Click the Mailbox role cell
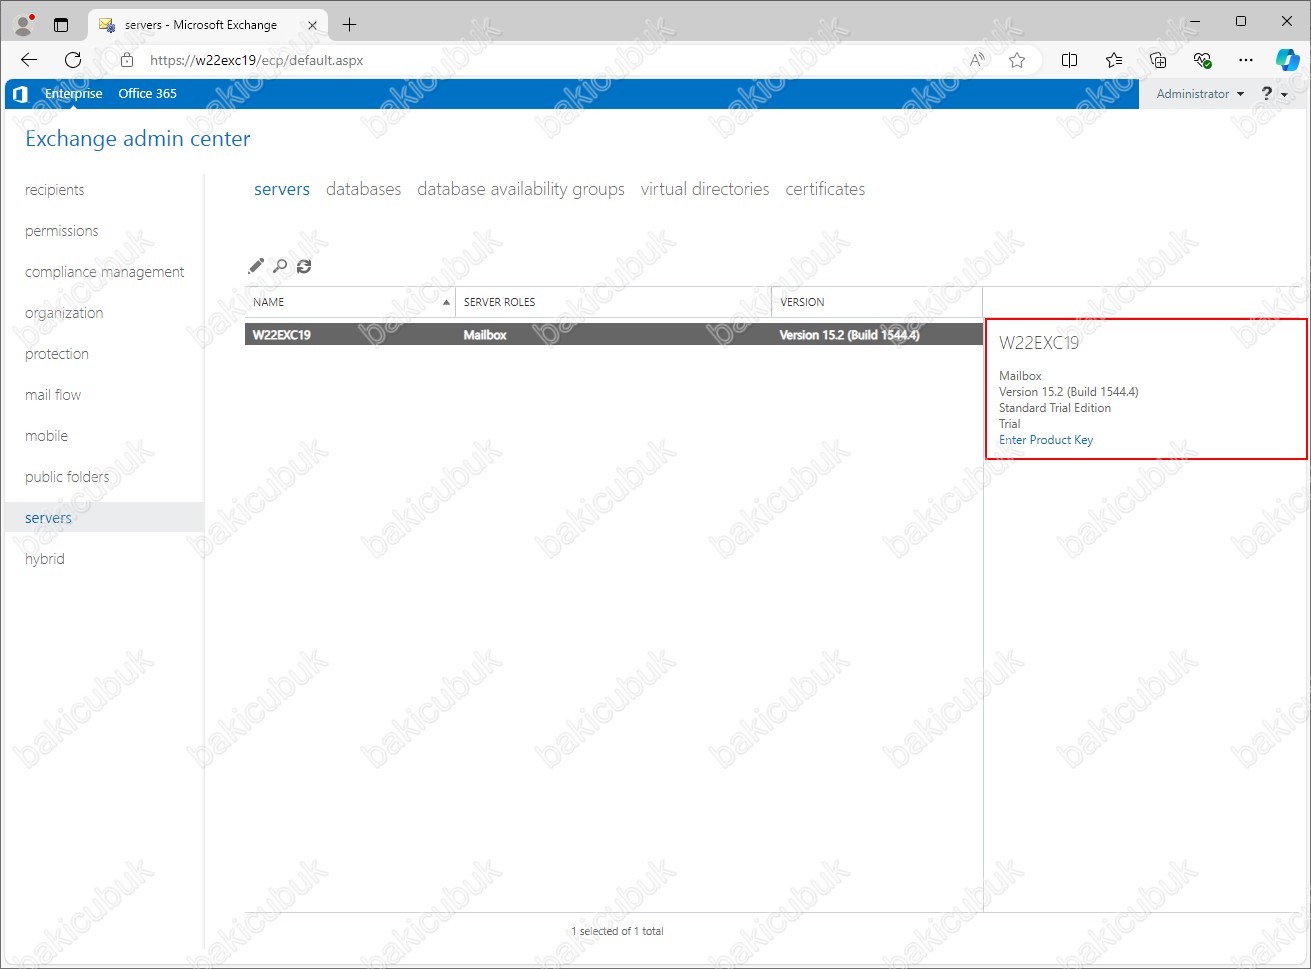 point(485,335)
